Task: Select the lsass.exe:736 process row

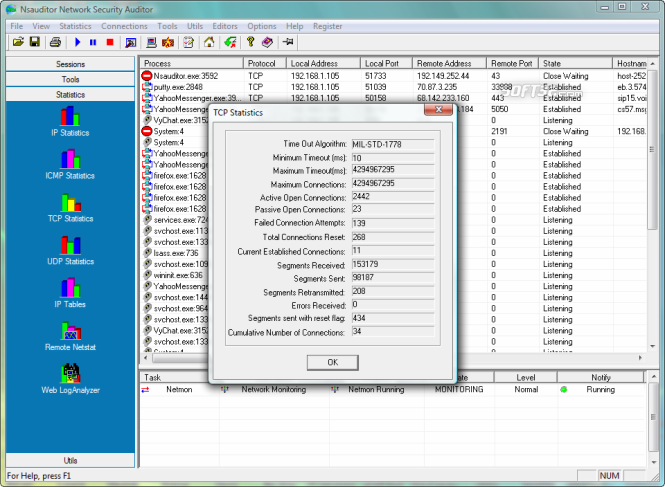Action: point(176,253)
